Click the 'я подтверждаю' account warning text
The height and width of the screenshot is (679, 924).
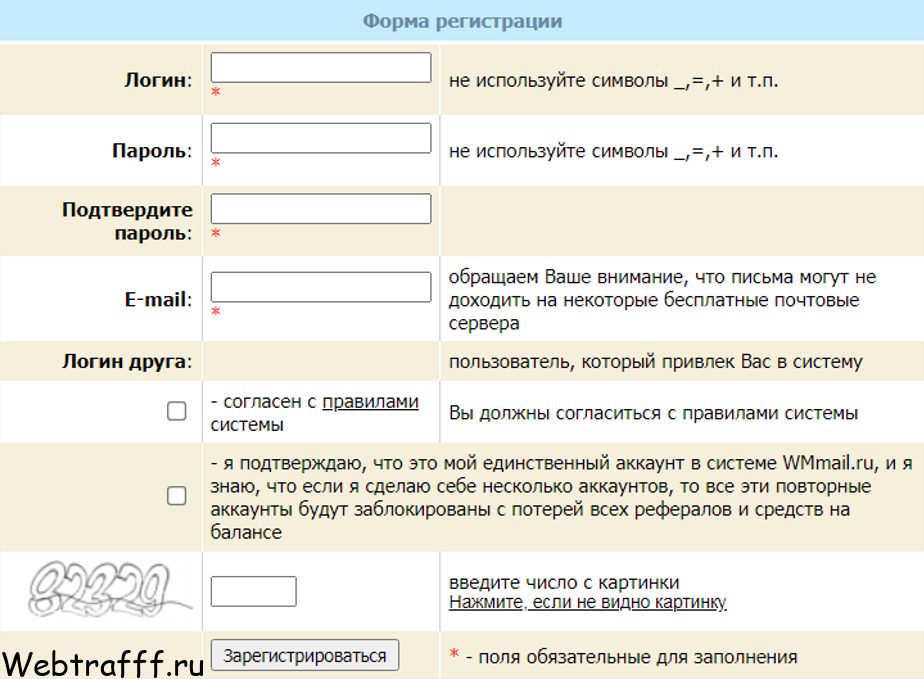[561, 497]
